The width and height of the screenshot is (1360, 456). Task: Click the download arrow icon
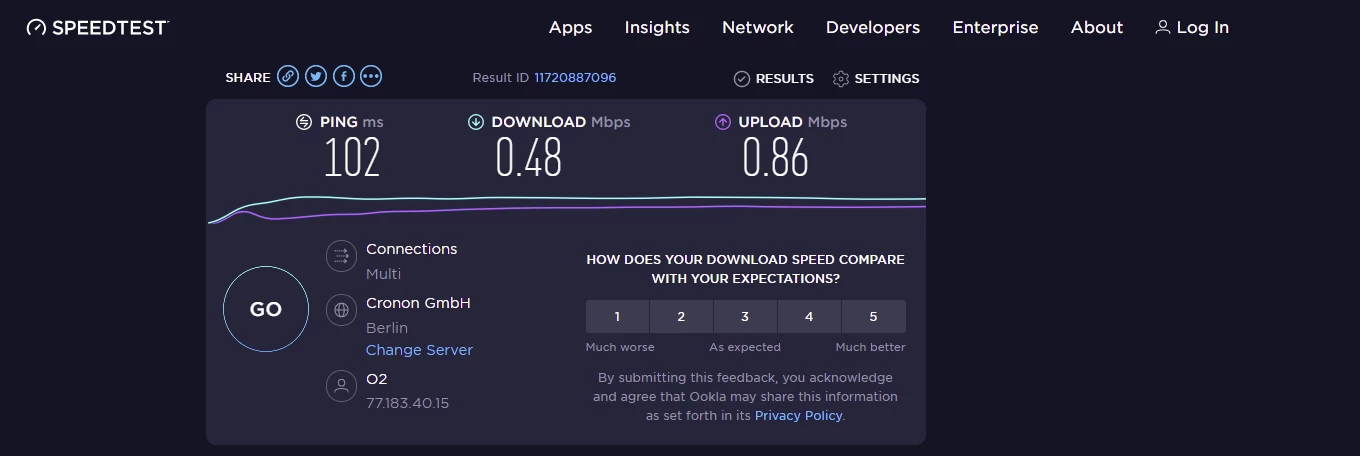[476, 122]
